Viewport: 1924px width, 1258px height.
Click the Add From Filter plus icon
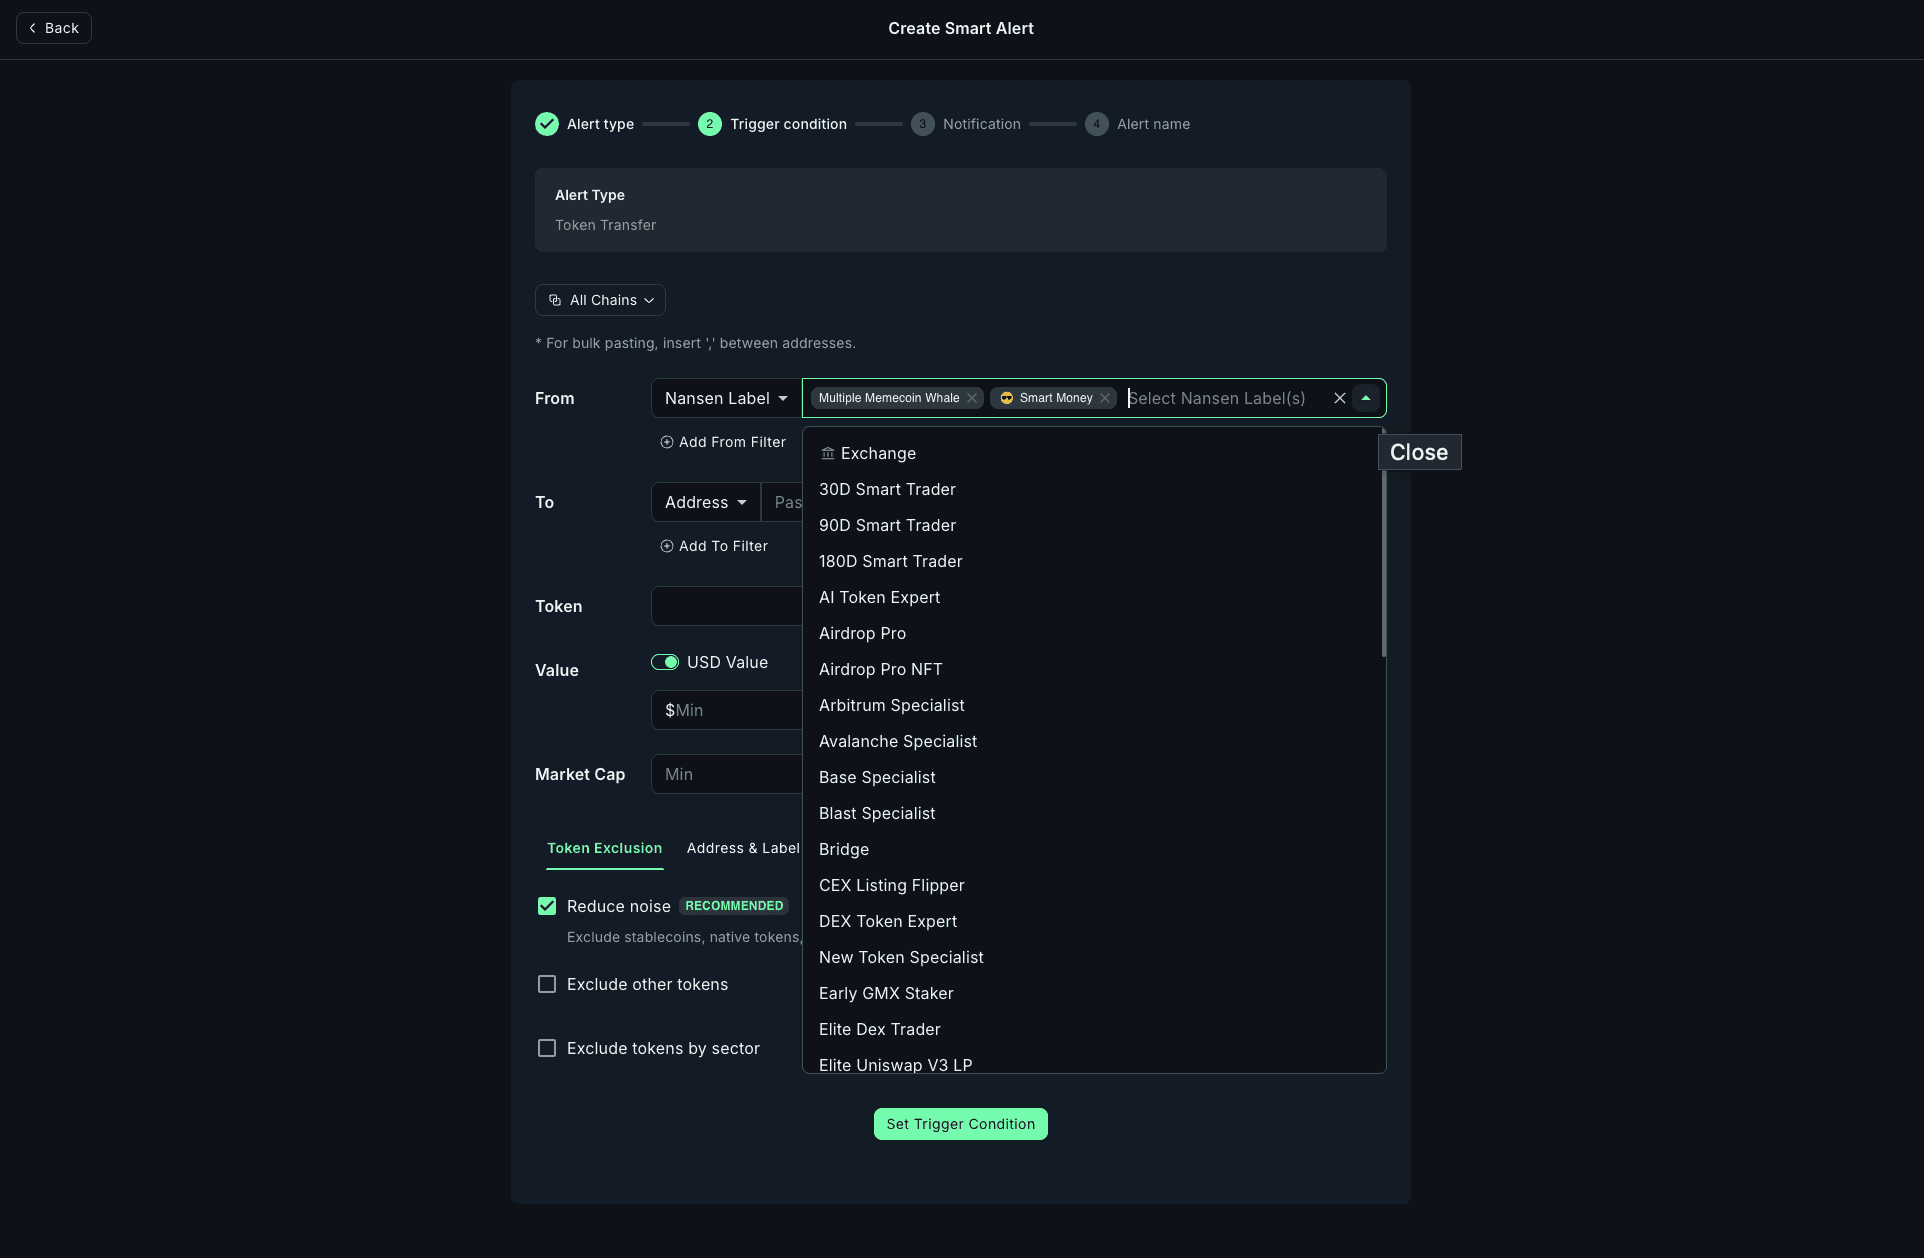click(666, 442)
